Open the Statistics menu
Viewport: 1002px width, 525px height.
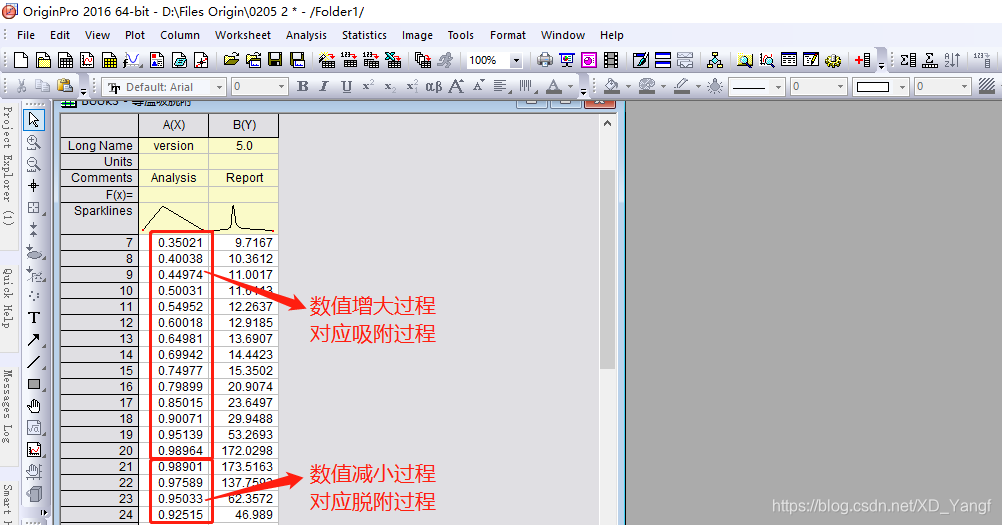[364, 35]
